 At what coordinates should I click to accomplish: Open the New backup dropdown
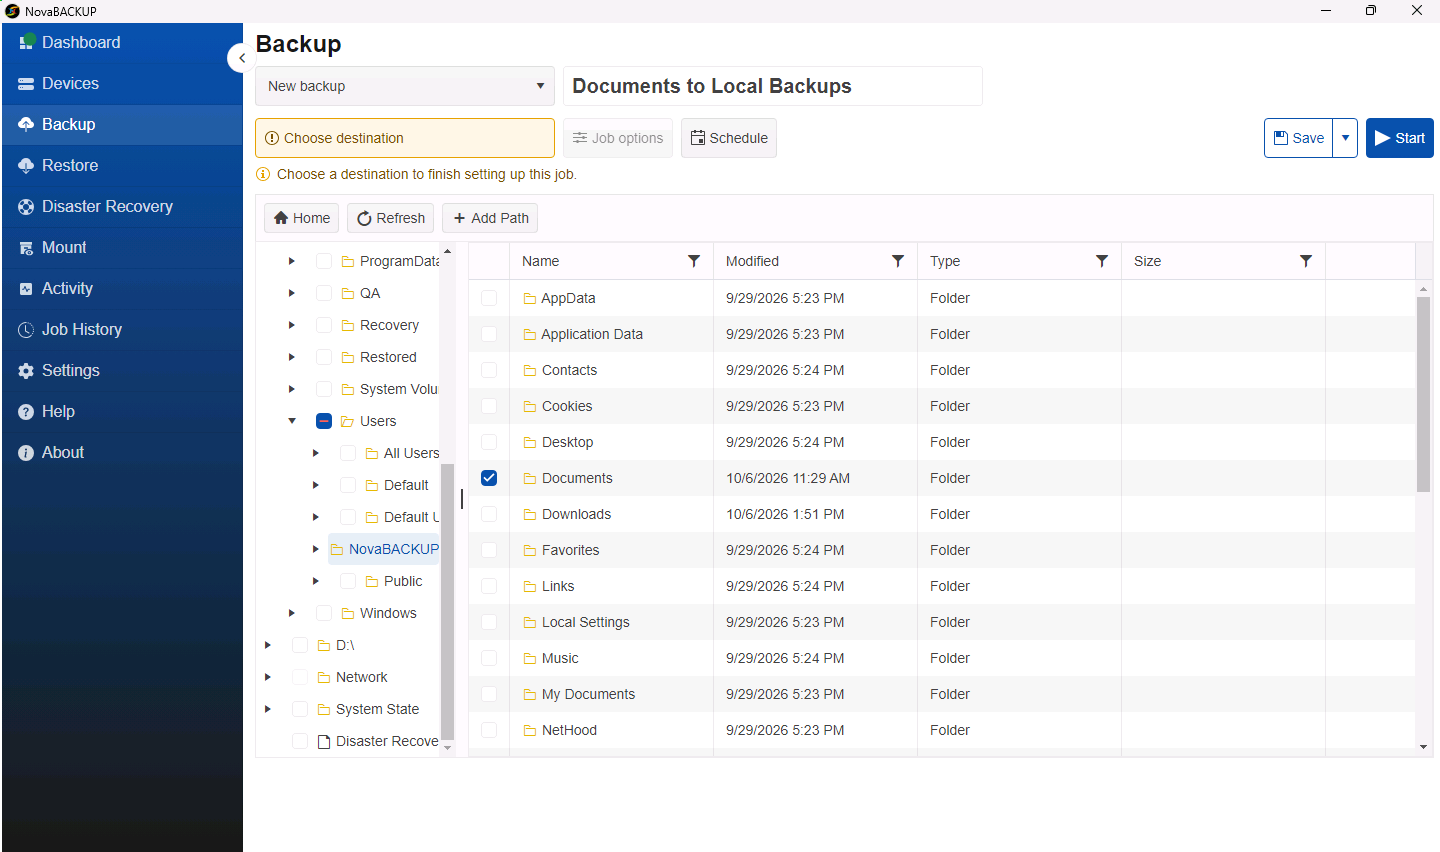[405, 86]
